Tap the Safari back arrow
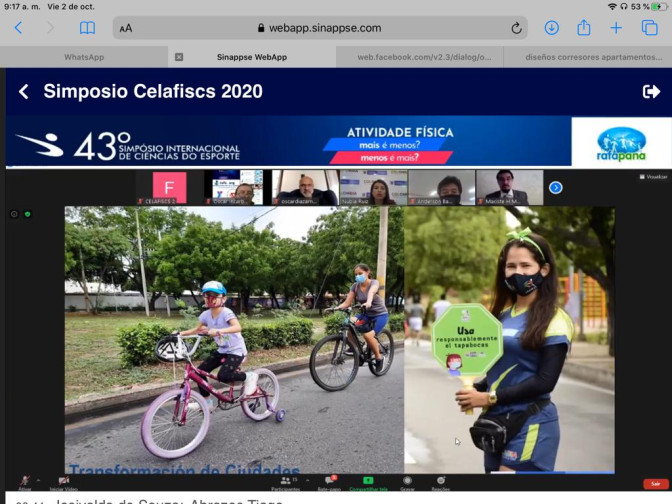The width and height of the screenshot is (672, 504). (x=18, y=28)
